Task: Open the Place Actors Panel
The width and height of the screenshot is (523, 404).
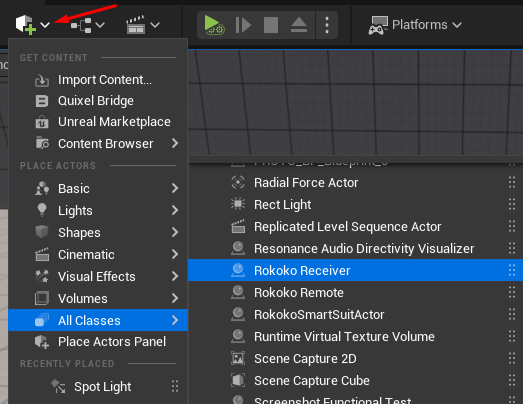Action: pos(98,342)
